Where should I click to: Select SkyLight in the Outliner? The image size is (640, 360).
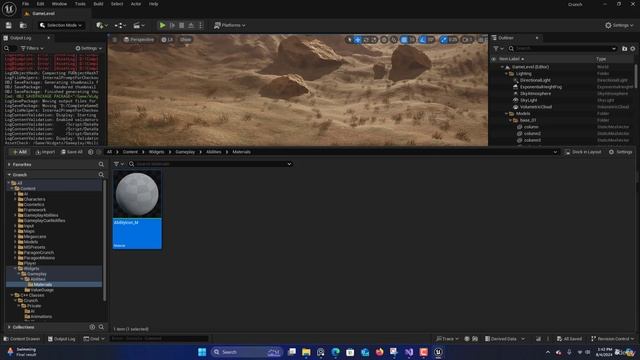[x=529, y=100]
